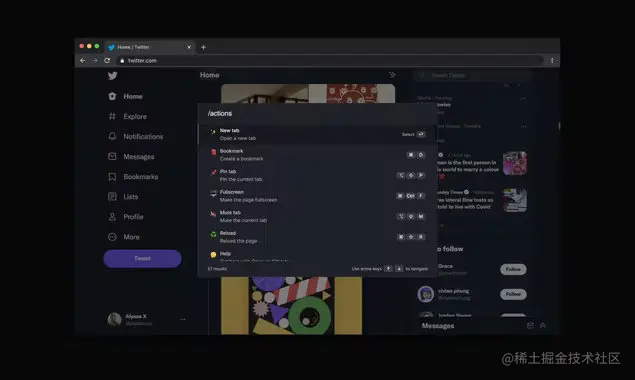Follow Grace in Who to follow
Viewport: 635px width, 380px height.
coord(513,269)
